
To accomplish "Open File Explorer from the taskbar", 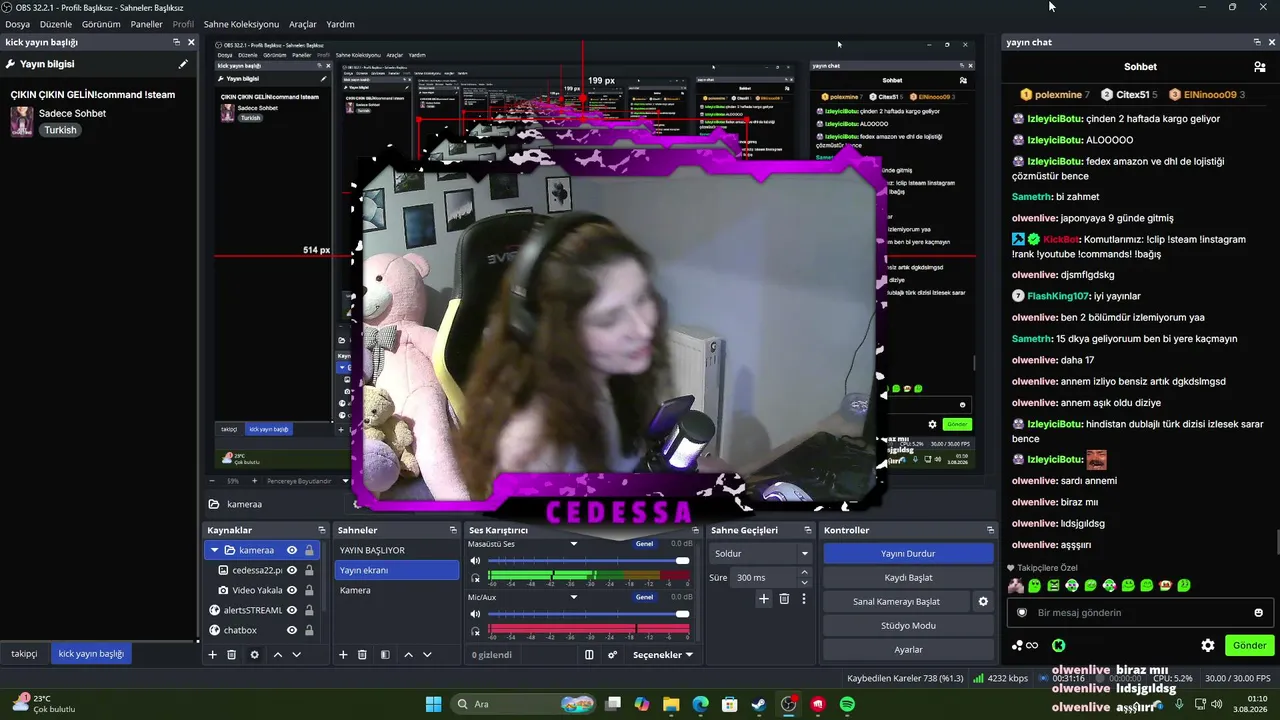I will coord(671,704).
